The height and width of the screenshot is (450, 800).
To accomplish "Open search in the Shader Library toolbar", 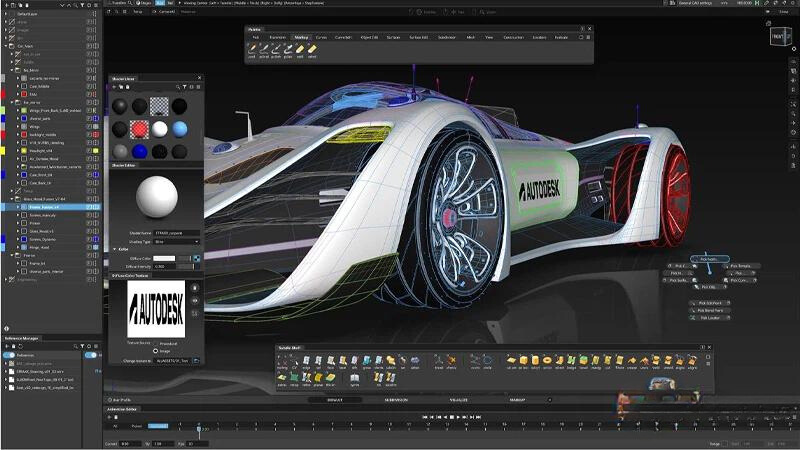I will pos(178,87).
